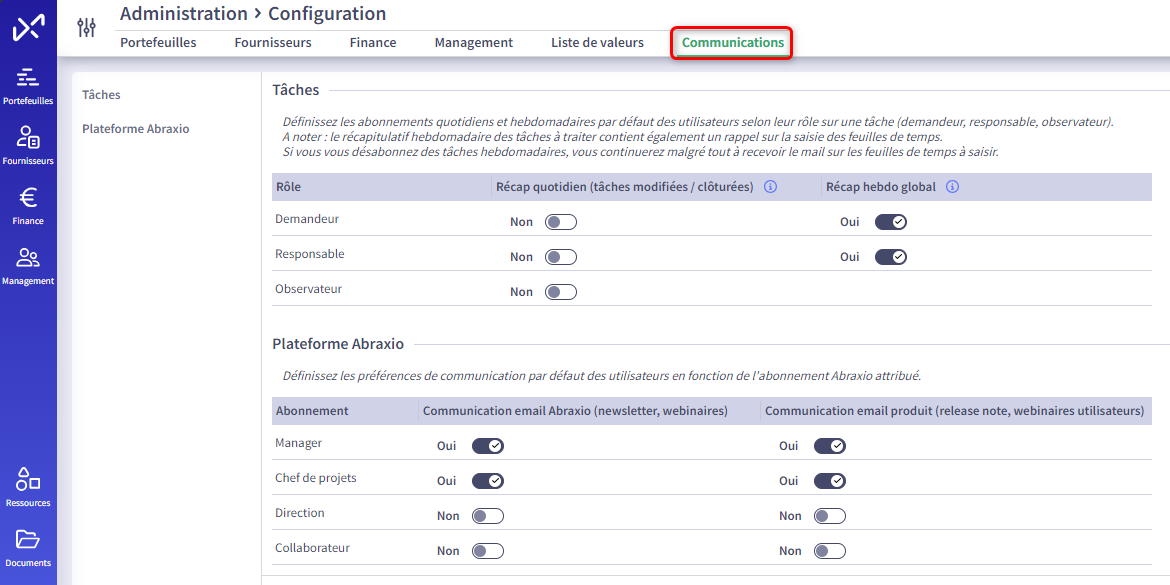Show info for Récap hebdo global column
This screenshot has width=1170, height=585.
coord(952,187)
